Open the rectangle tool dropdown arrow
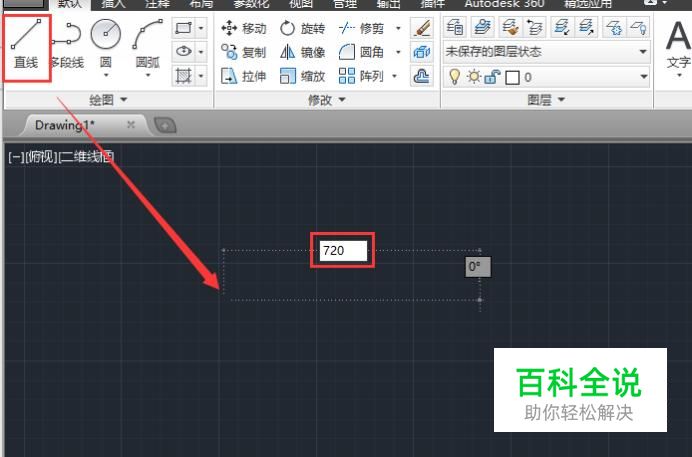692x457 pixels. click(201, 28)
